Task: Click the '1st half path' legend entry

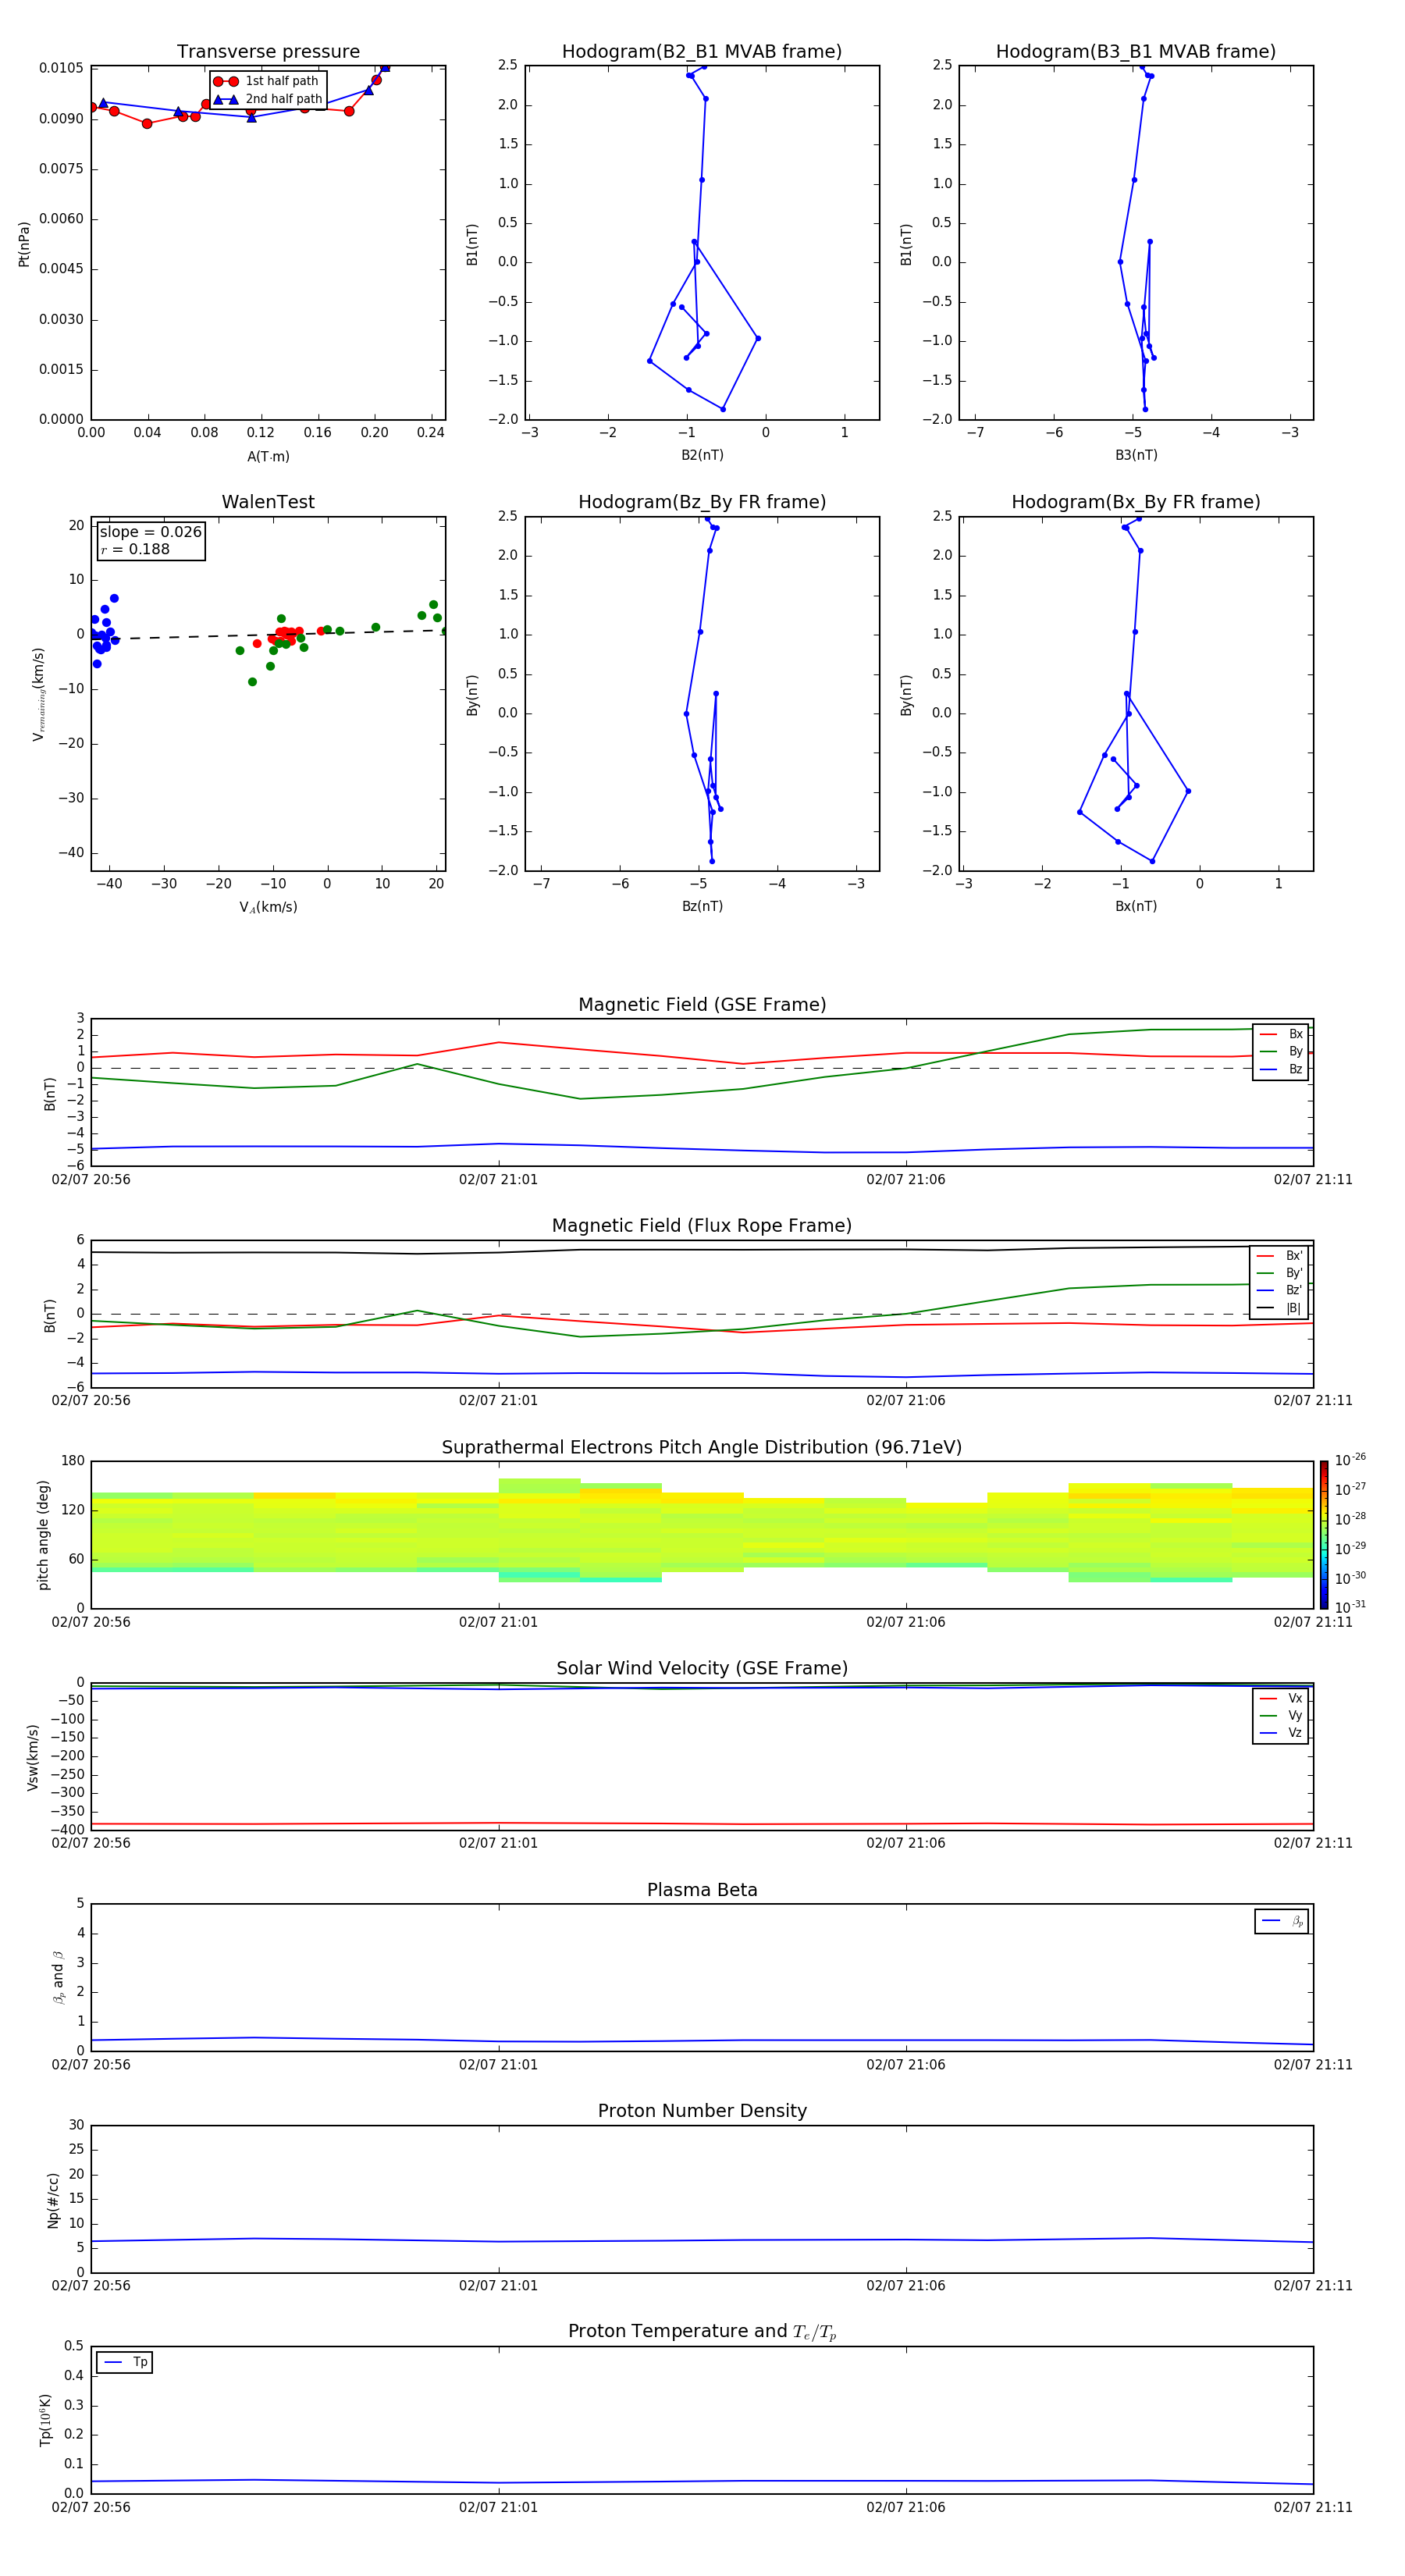Action: 266,81
